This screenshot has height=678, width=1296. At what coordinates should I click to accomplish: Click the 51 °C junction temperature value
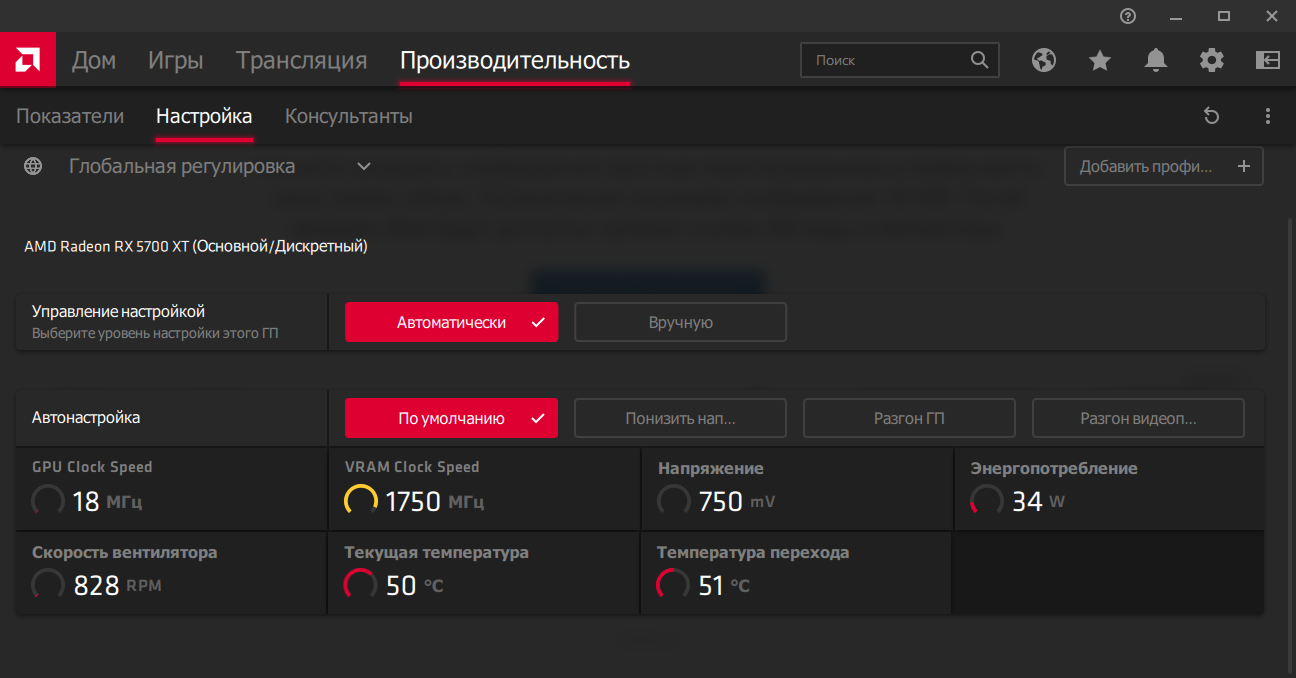(x=724, y=585)
